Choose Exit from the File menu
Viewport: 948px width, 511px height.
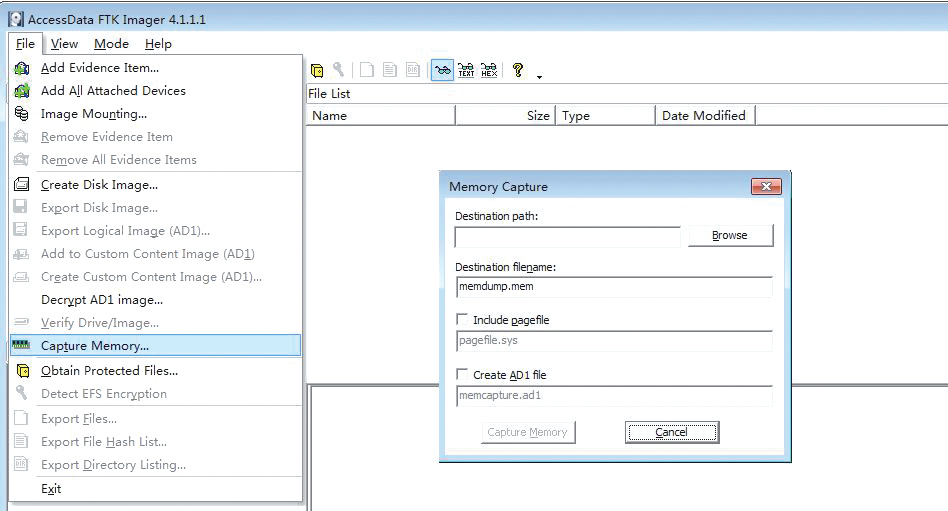pos(155,489)
